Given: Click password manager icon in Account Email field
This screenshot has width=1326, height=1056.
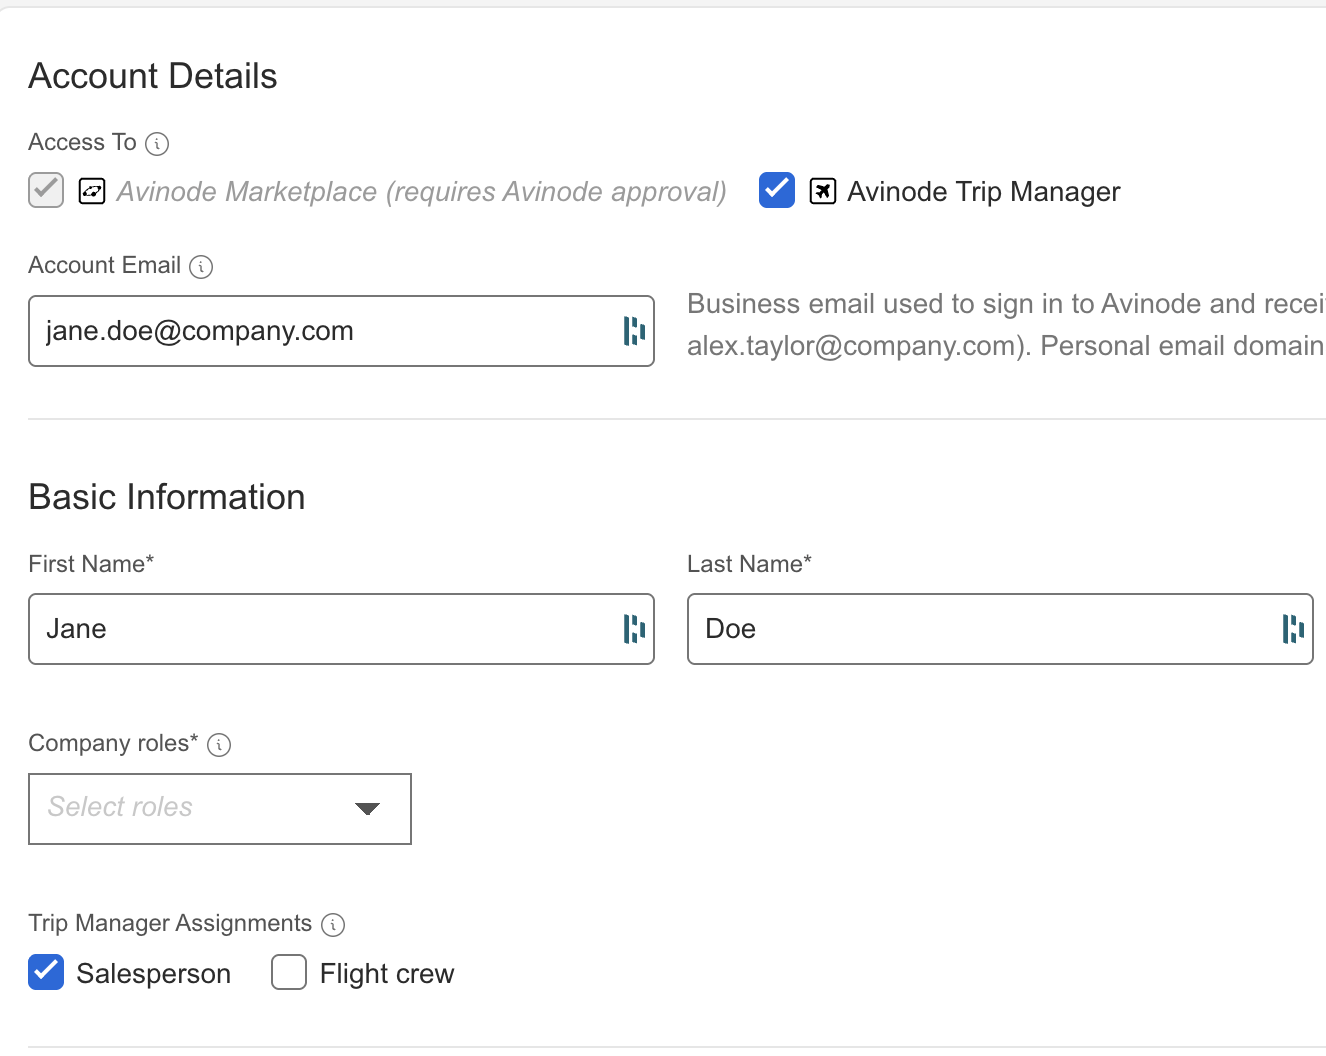Looking at the screenshot, I should coord(634,331).
